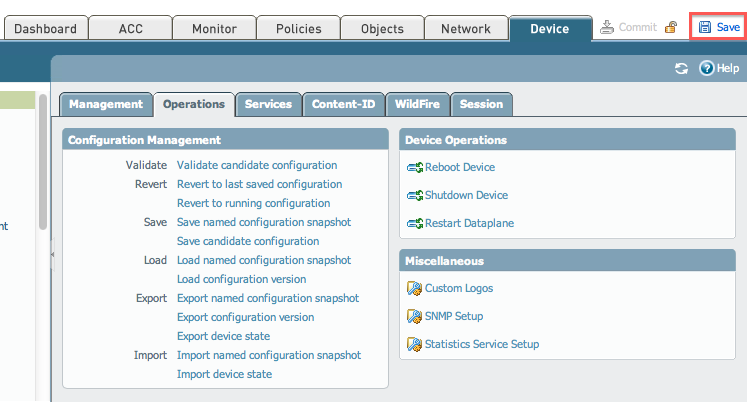Viewport: 747px width, 402px height.
Task: Switch to the Policies tab
Action: [x=298, y=29]
